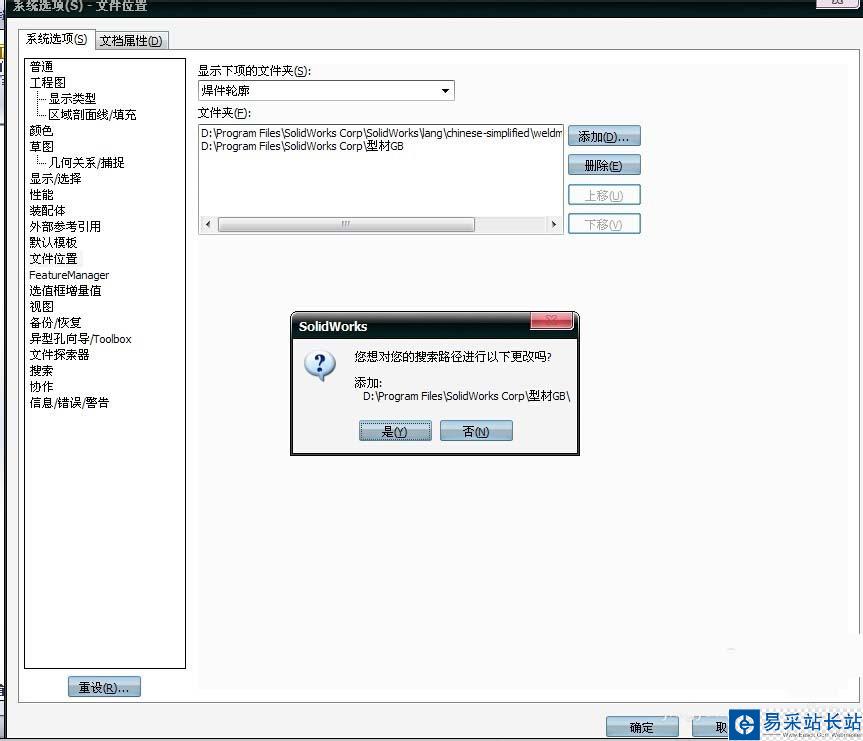Click left arrow of folder list scrollbar
Image resolution: width=863 pixels, height=741 pixels.
click(x=208, y=224)
